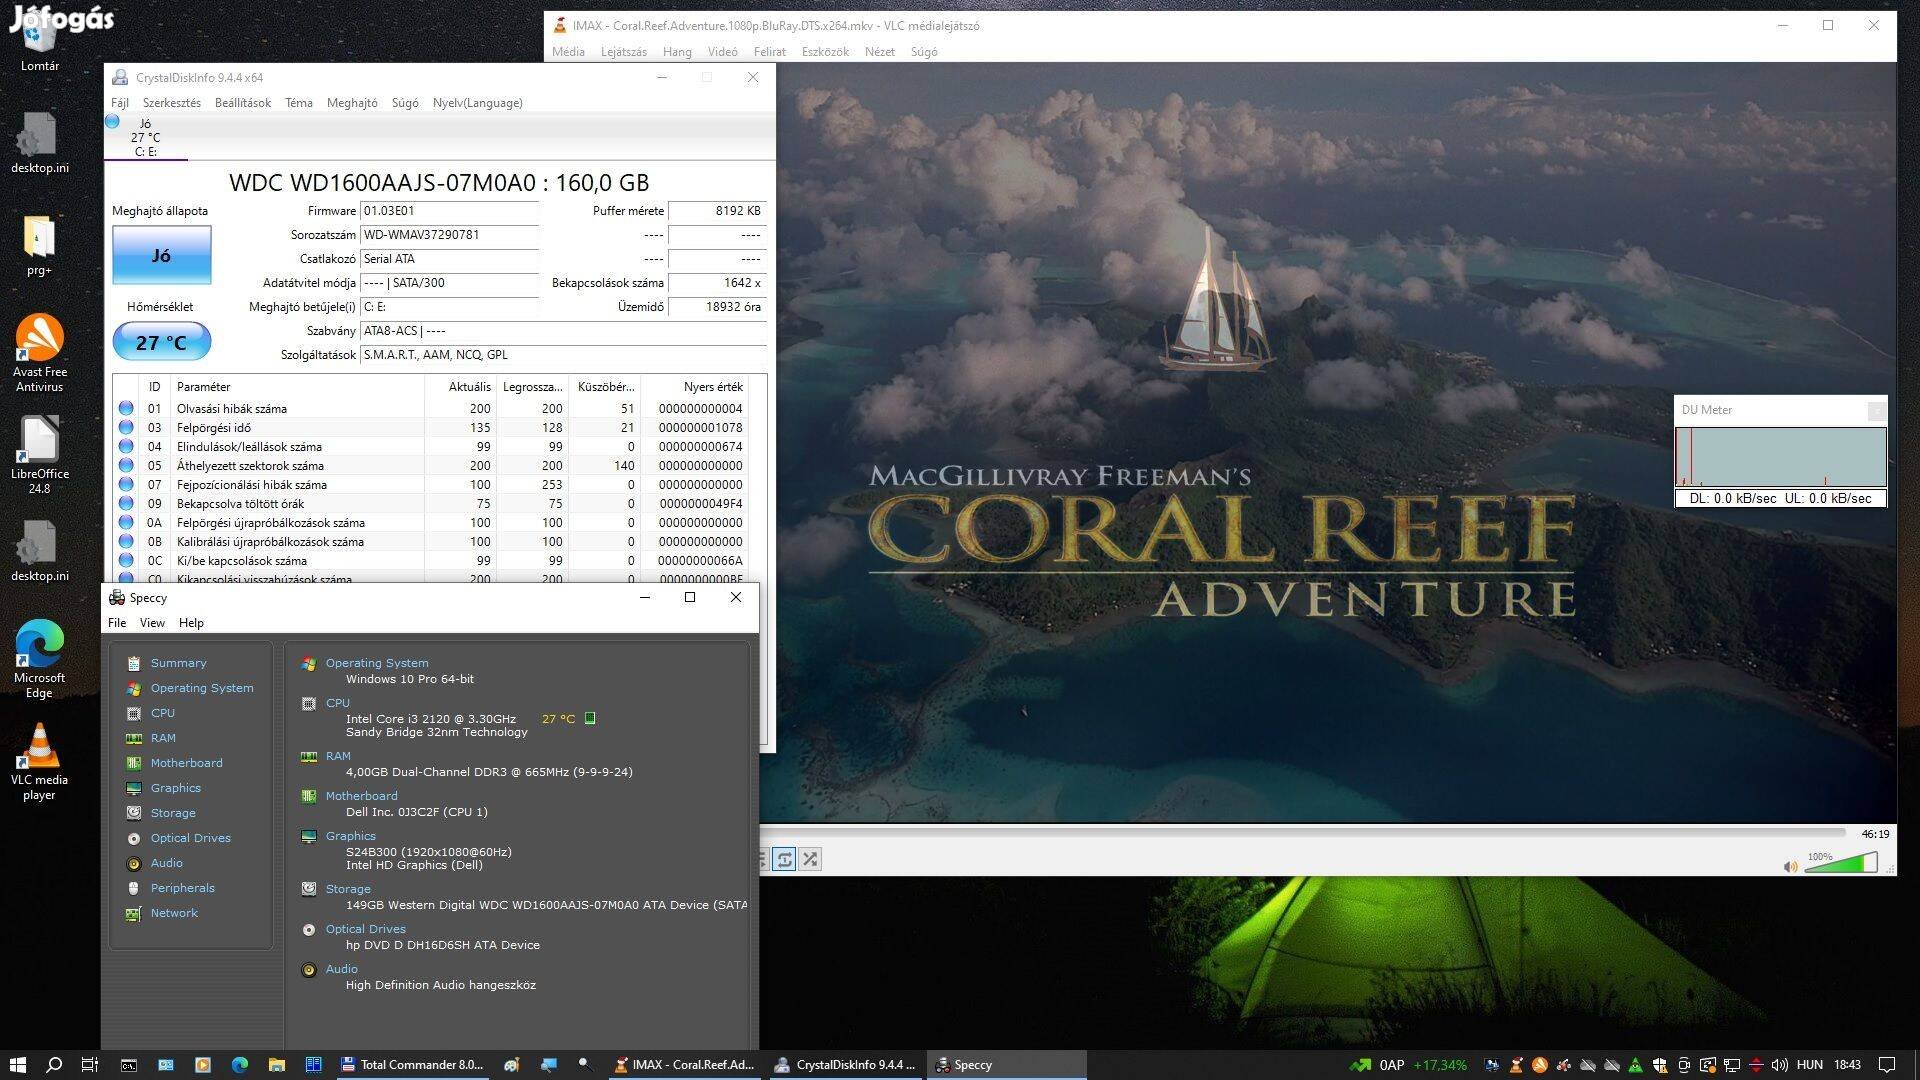The height and width of the screenshot is (1080, 1920).
Task: Click the DU Meter traffic graph
Action: tap(1781, 457)
